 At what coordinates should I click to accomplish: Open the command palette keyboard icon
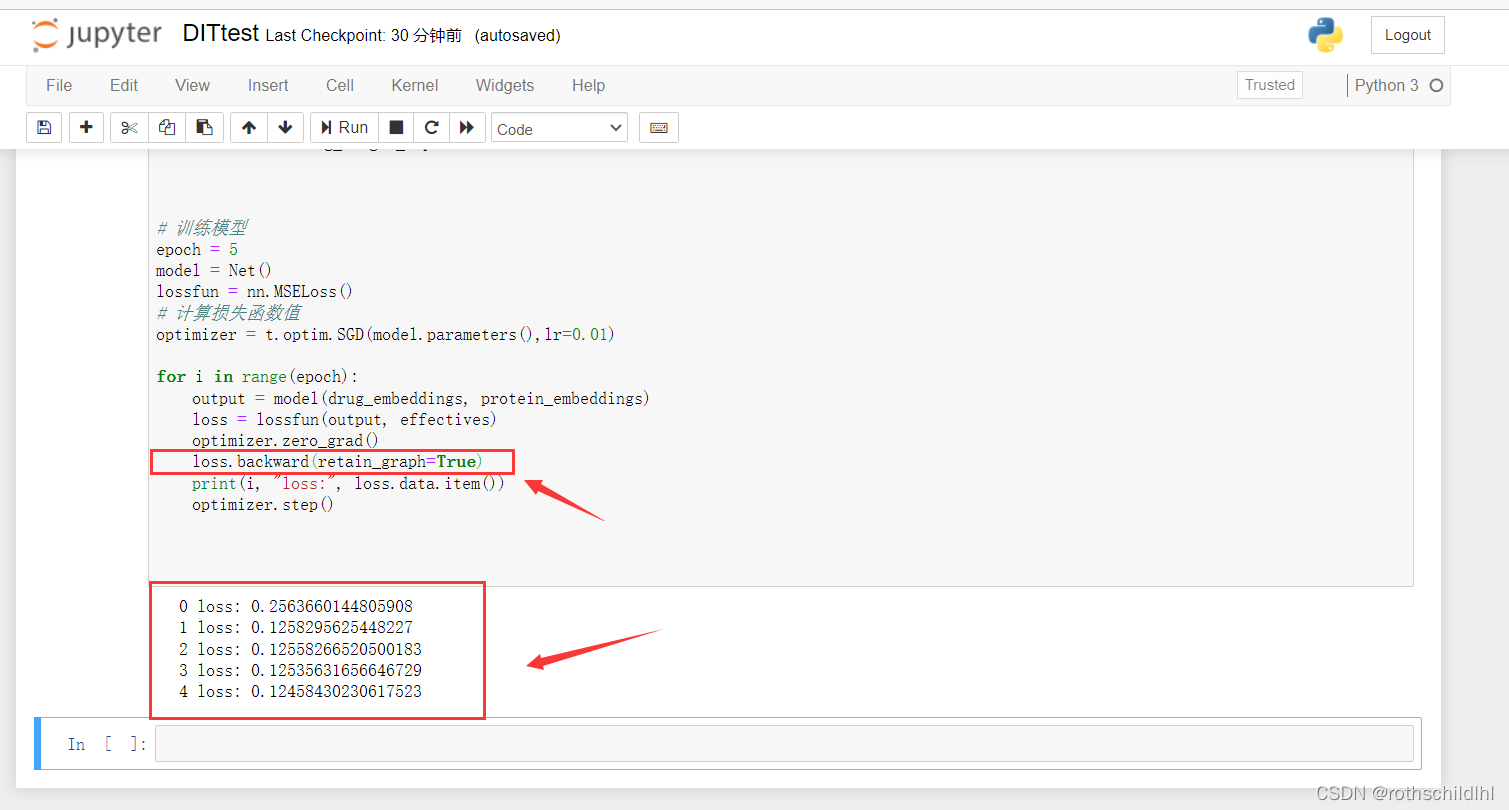coord(658,127)
